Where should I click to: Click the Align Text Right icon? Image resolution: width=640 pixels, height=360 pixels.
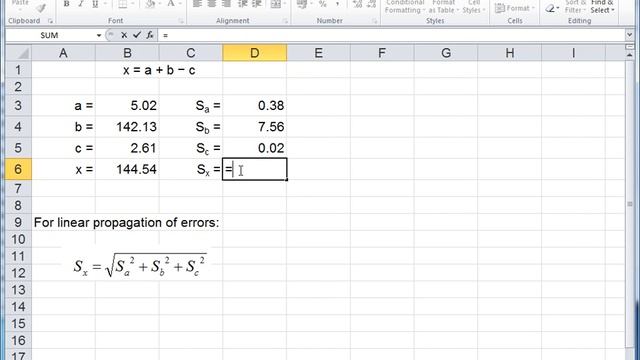point(226,4)
